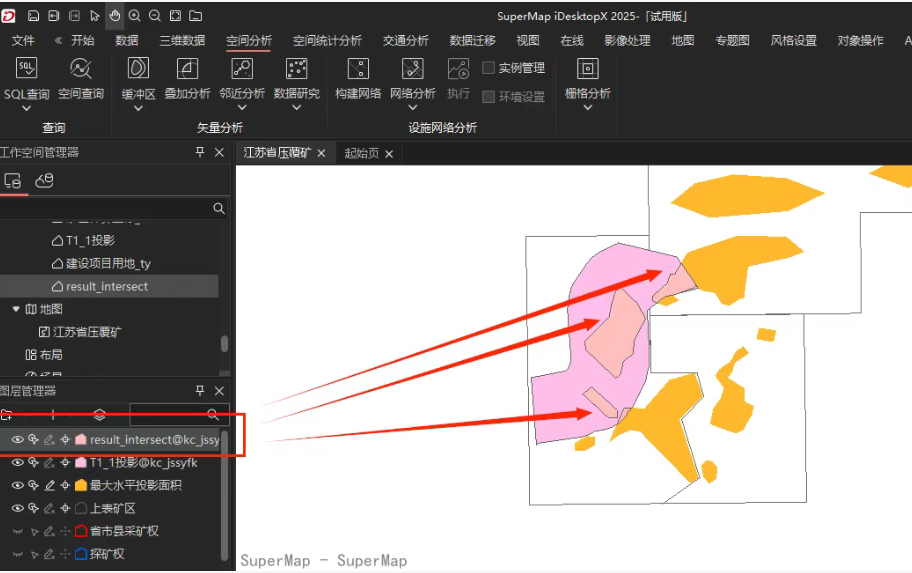
Task: Expand the 网络分析 dropdown arrow
Action: click(x=412, y=108)
